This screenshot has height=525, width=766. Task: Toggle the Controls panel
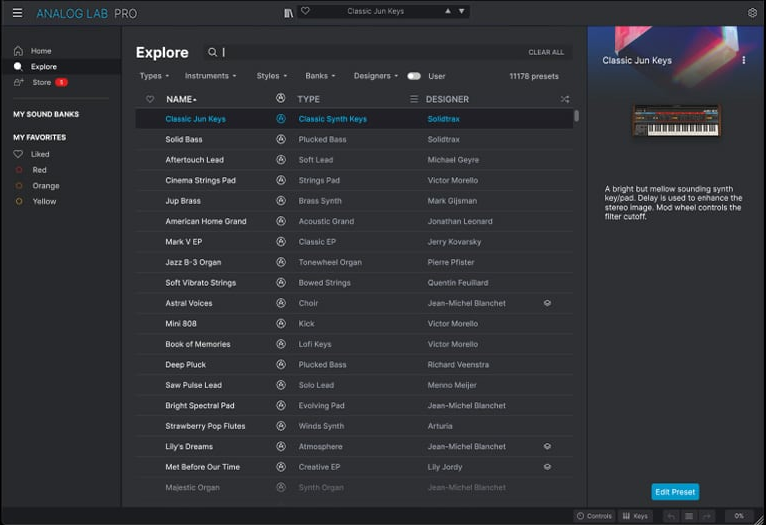pos(594,516)
